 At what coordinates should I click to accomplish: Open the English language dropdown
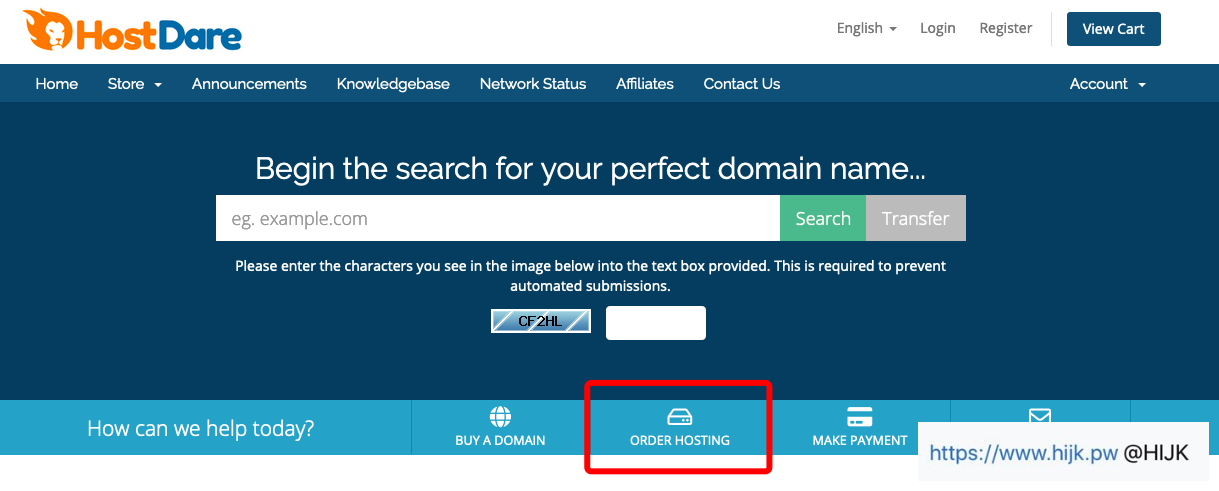point(866,28)
